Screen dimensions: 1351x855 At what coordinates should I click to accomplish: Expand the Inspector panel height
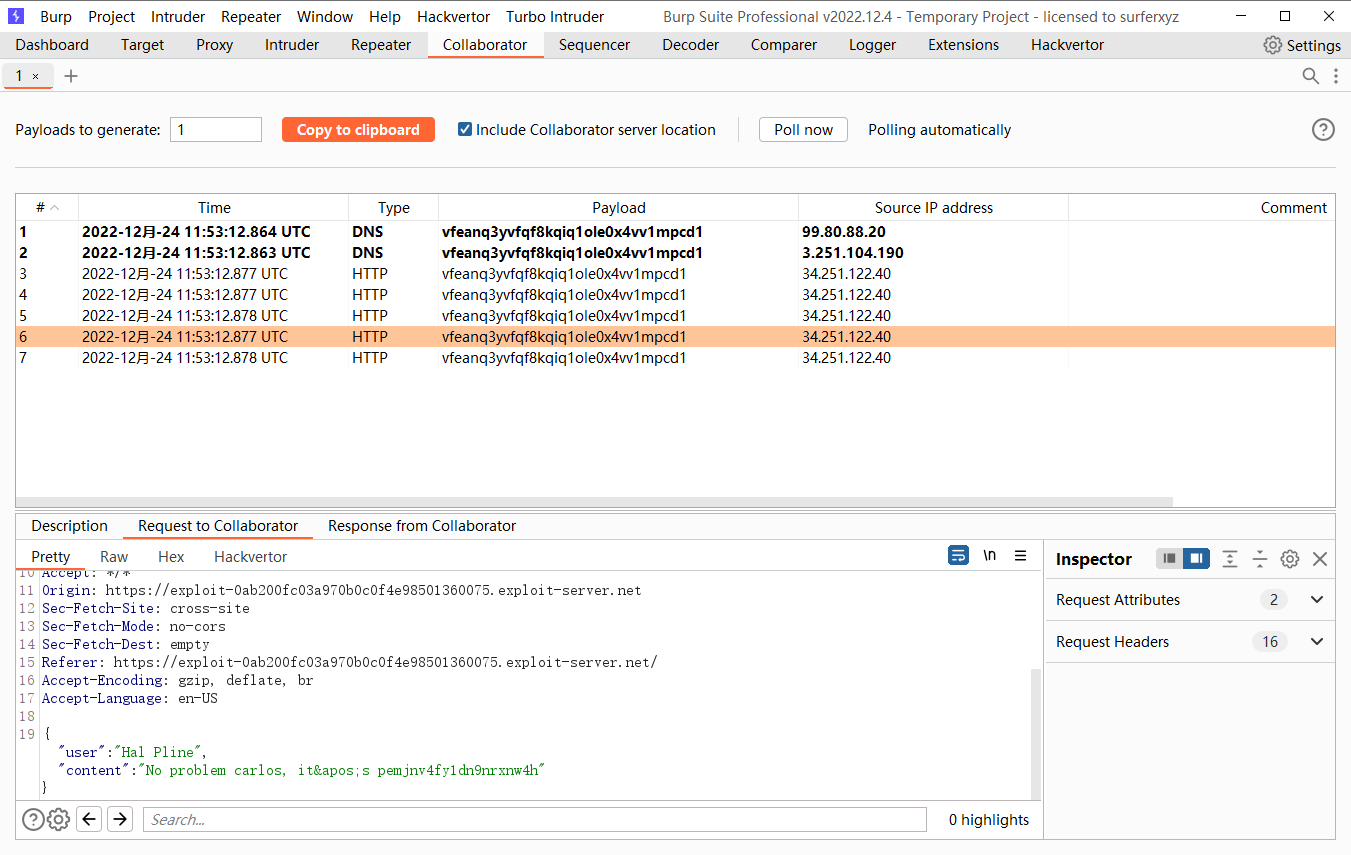click(x=1229, y=559)
